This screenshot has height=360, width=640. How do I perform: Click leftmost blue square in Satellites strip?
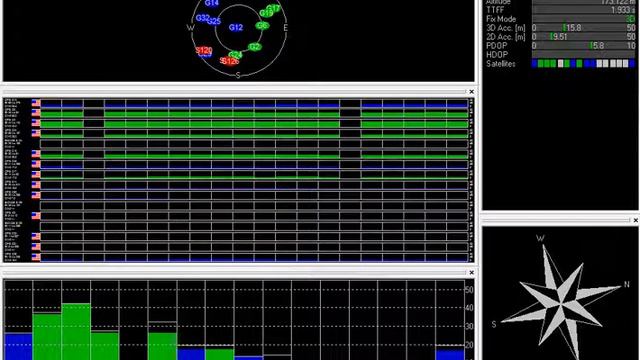534,64
